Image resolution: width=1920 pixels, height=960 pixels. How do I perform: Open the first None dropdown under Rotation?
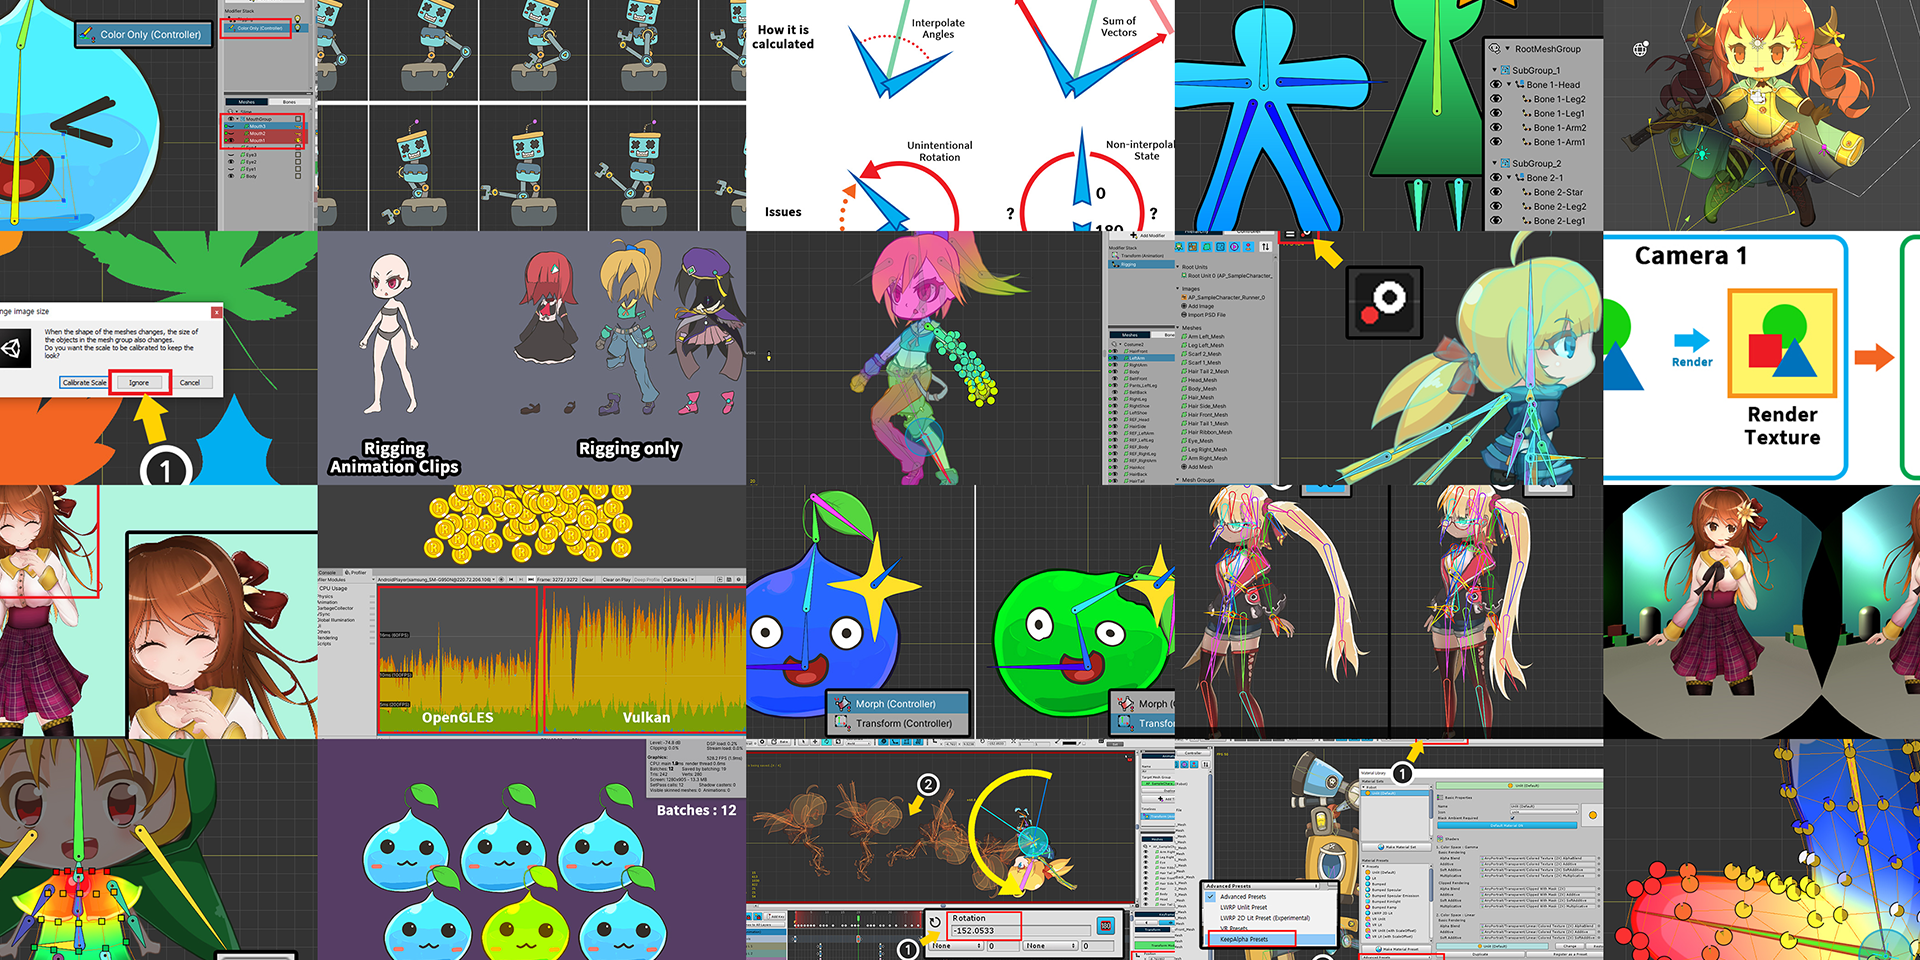[956, 946]
